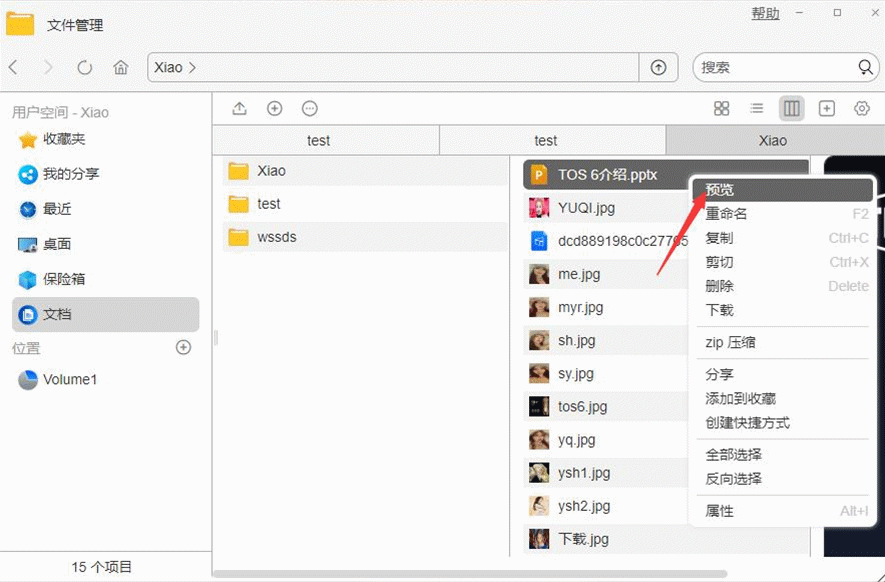Open file manager settings gear
This screenshot has height=582, width=885.
[x=861, y=108]
